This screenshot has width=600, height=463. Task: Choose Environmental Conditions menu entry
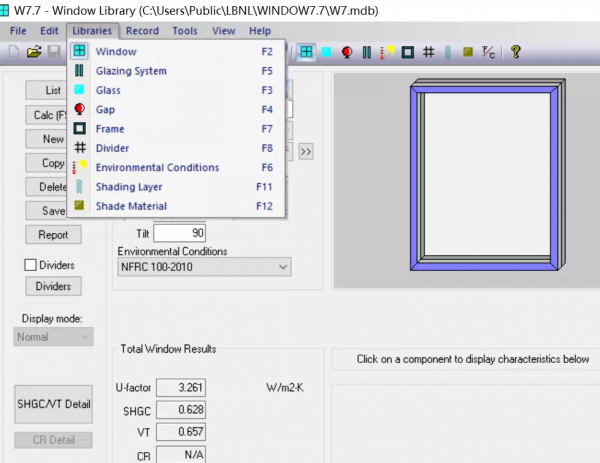176,167
